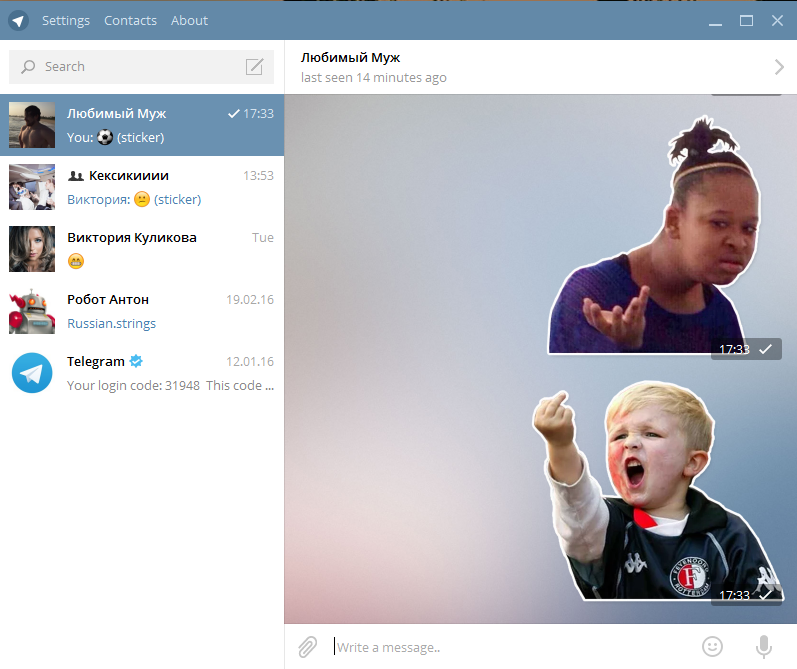Select the Любимый Муж chat
This screenshot has width=797, height=669.
tap(142, 125)
